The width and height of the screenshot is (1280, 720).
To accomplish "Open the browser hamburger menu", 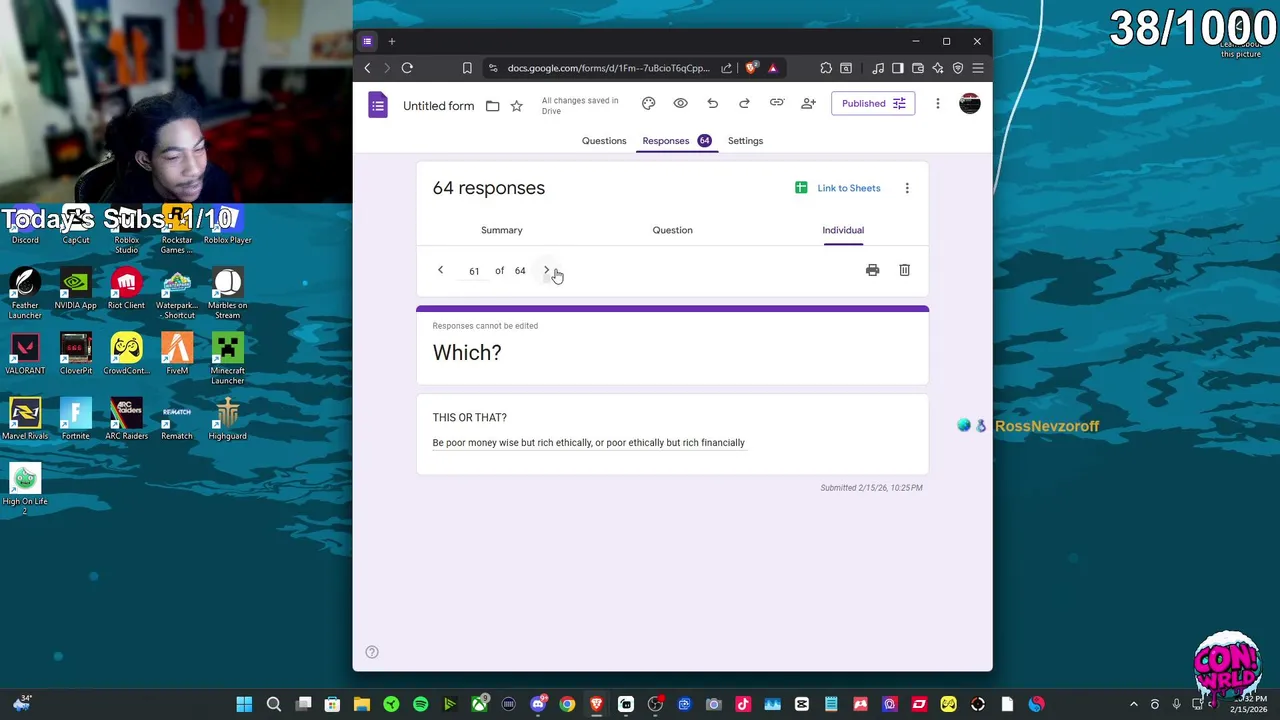I will point(978,68).
